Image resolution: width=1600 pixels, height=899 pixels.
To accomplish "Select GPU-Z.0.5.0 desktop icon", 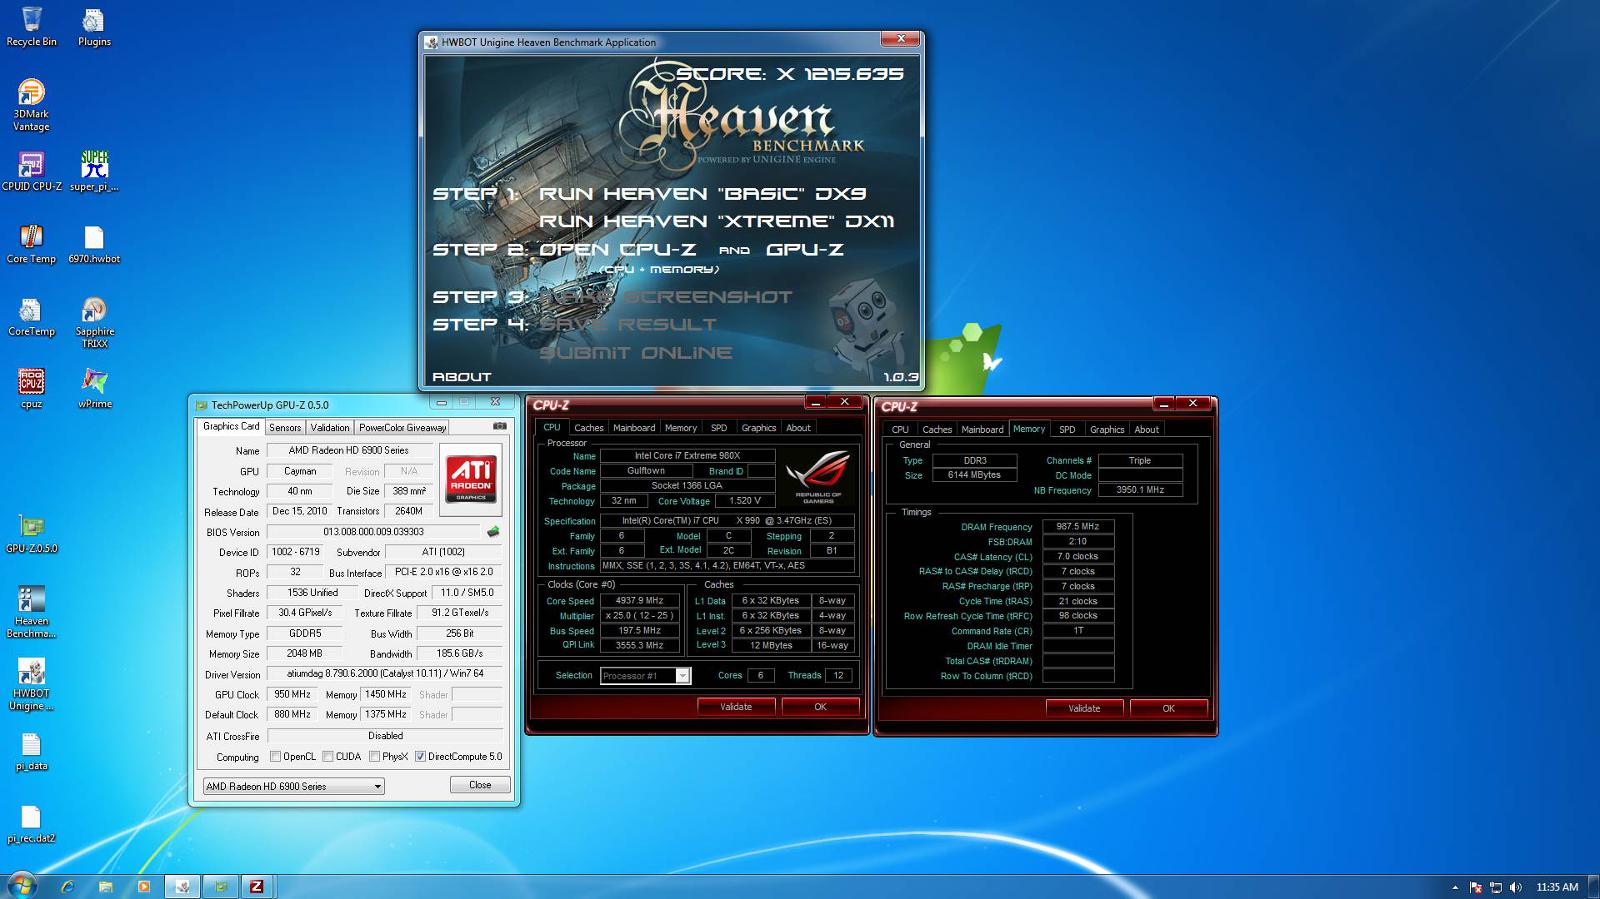I will click(31, 534).
